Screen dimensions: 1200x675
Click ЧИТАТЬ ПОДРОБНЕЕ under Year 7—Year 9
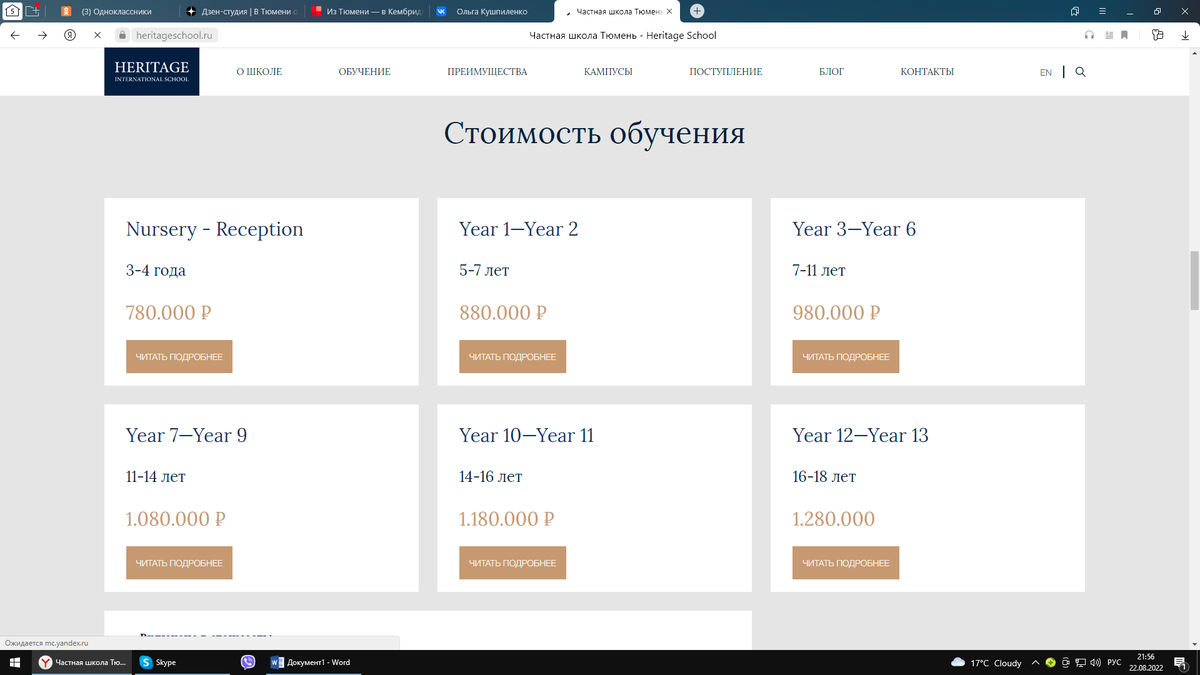(x=179, y=563)
